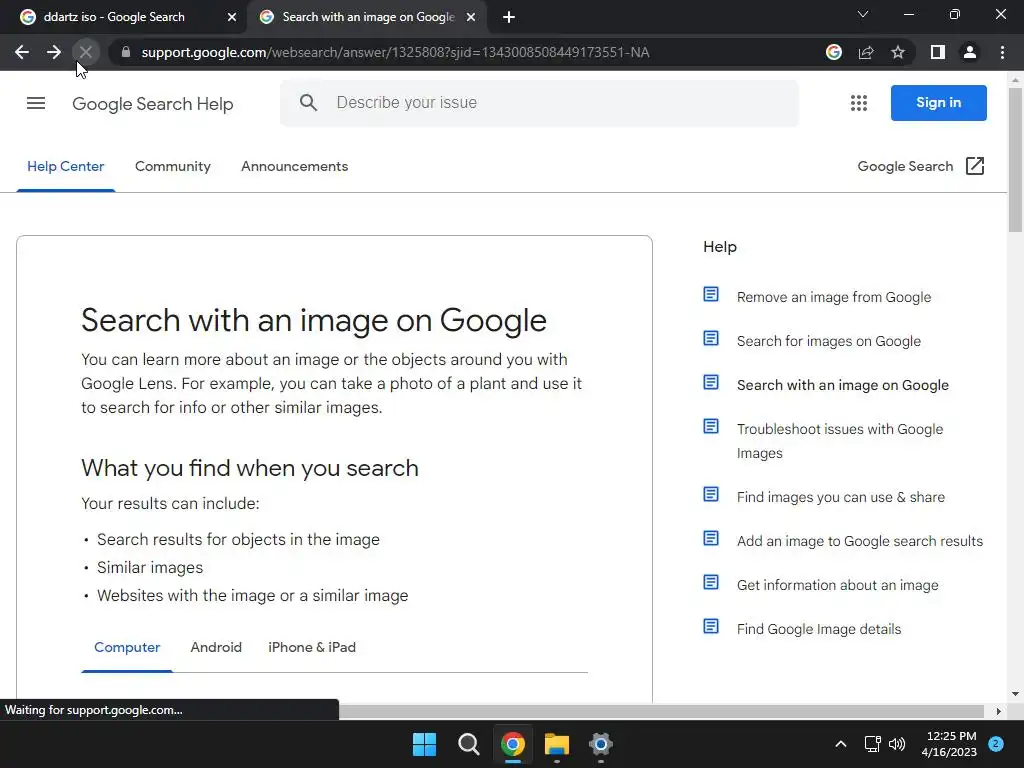Open Windows taskbar search
Viewport: 1024px width, 768px height.
point(468,744)
